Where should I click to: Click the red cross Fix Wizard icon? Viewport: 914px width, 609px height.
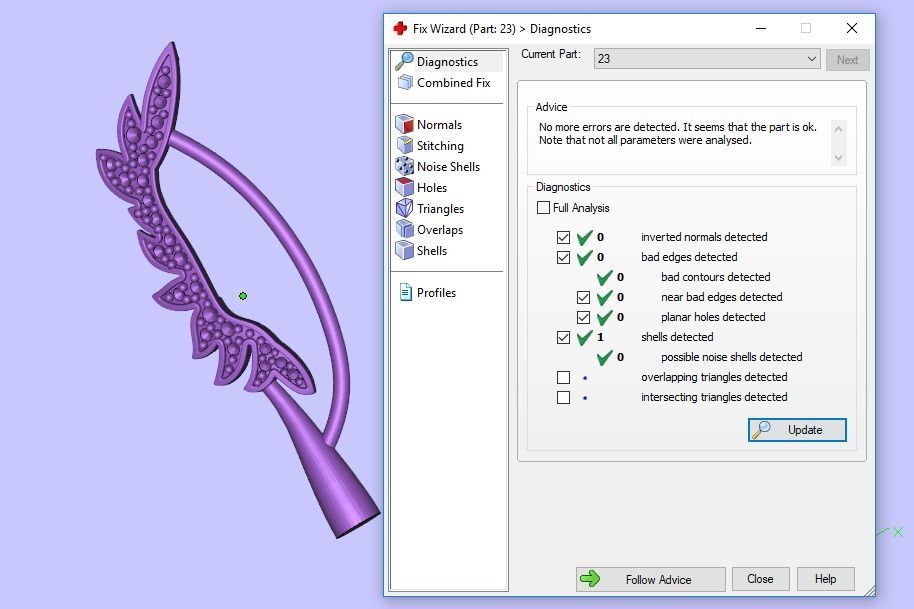click(x=400, y=28)
